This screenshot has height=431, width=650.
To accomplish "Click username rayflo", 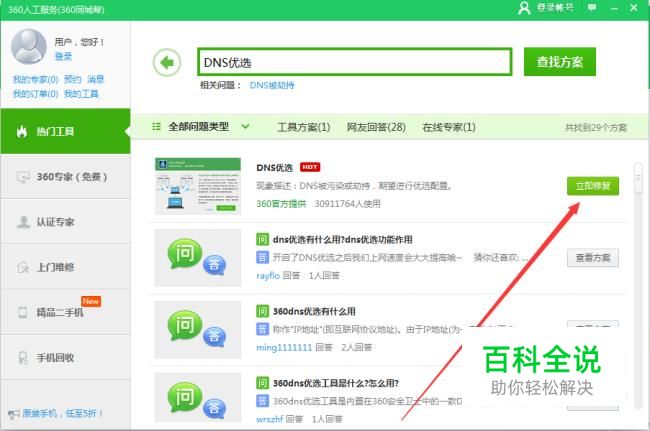I will click(268, 276).
